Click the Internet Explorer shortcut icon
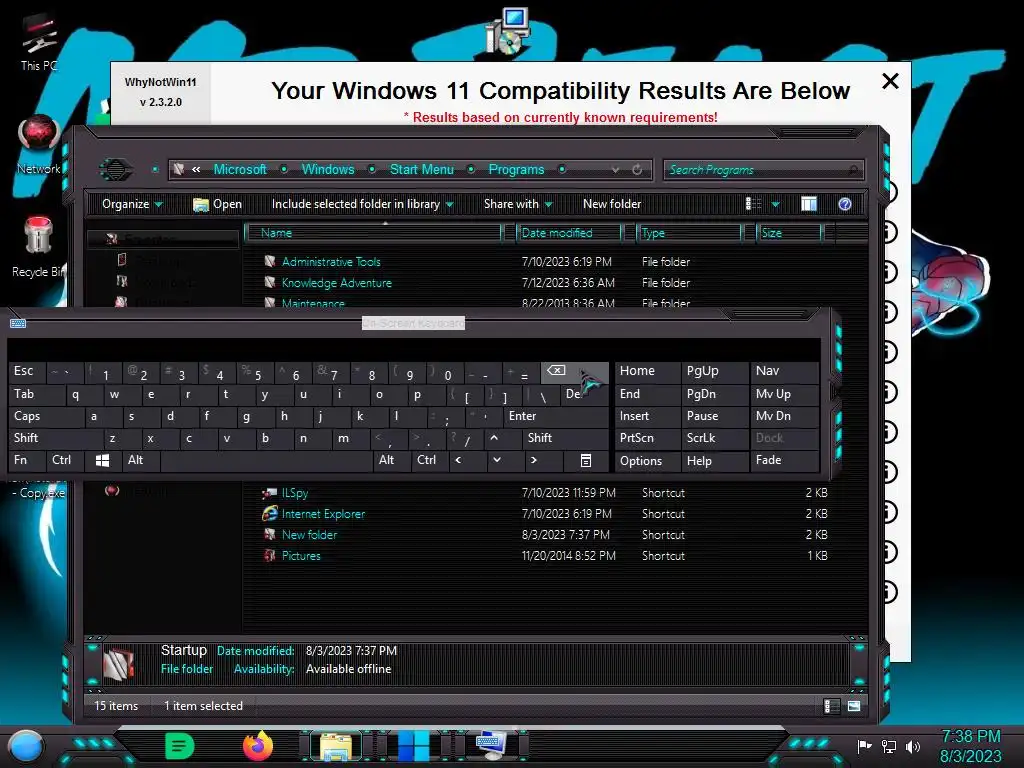This screenshot has width=1024, height=768. (269, 514)
